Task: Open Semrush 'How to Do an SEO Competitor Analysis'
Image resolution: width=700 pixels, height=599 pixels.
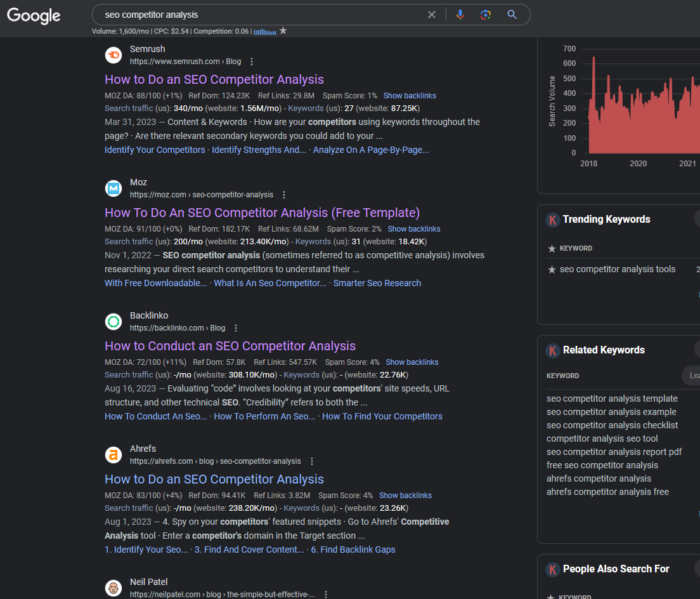Action: coord(214,79)
